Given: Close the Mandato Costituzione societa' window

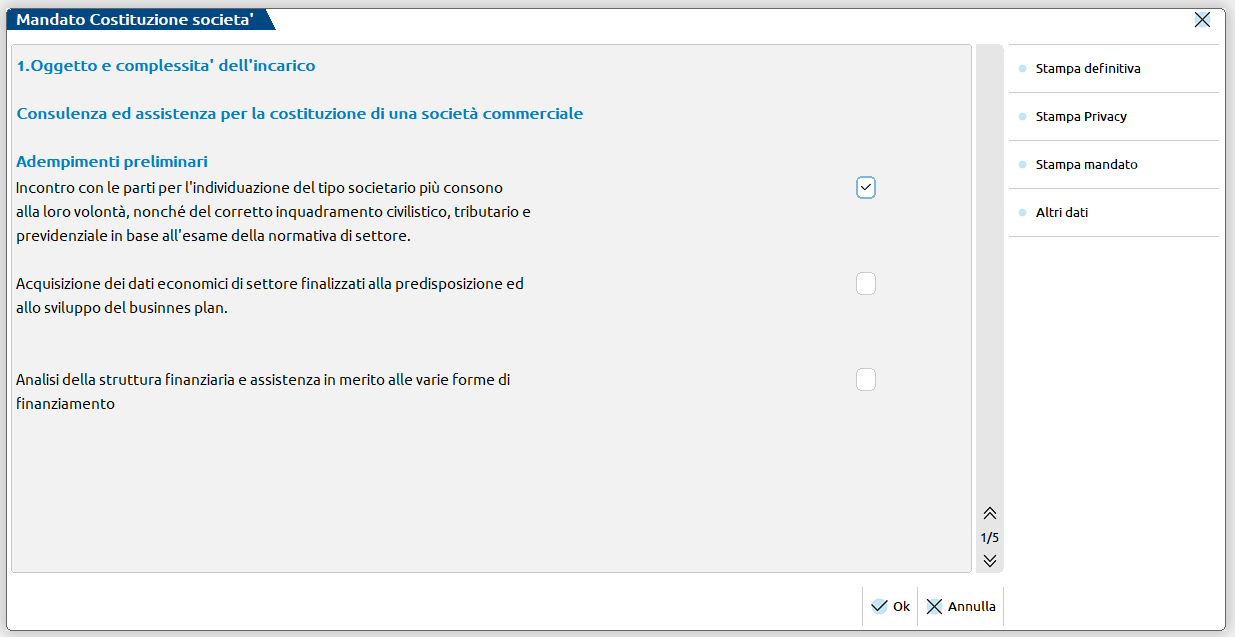Looking at the screenshot, I should [x=1202, y=20].
